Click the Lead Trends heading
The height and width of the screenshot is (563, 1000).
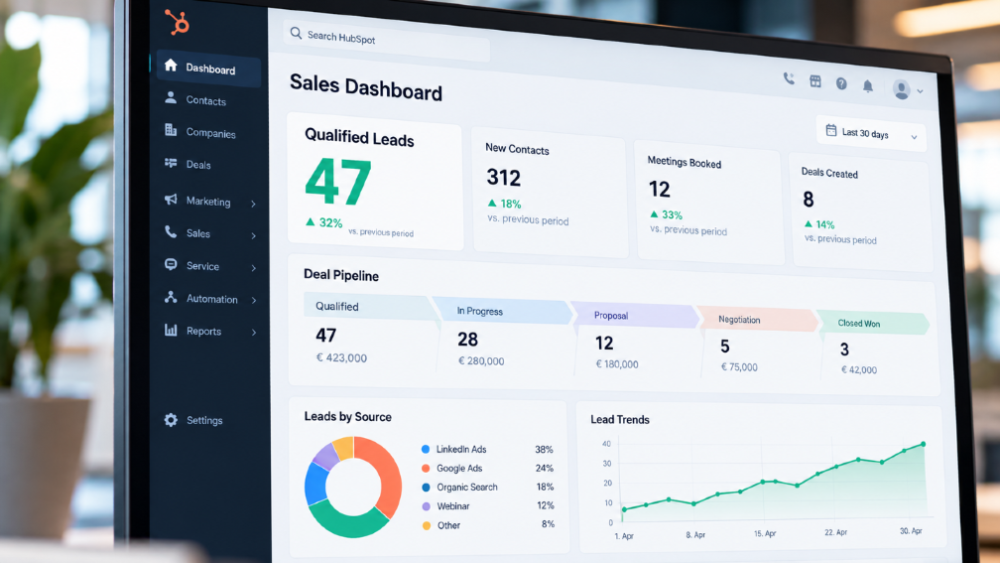coord(620,420)
